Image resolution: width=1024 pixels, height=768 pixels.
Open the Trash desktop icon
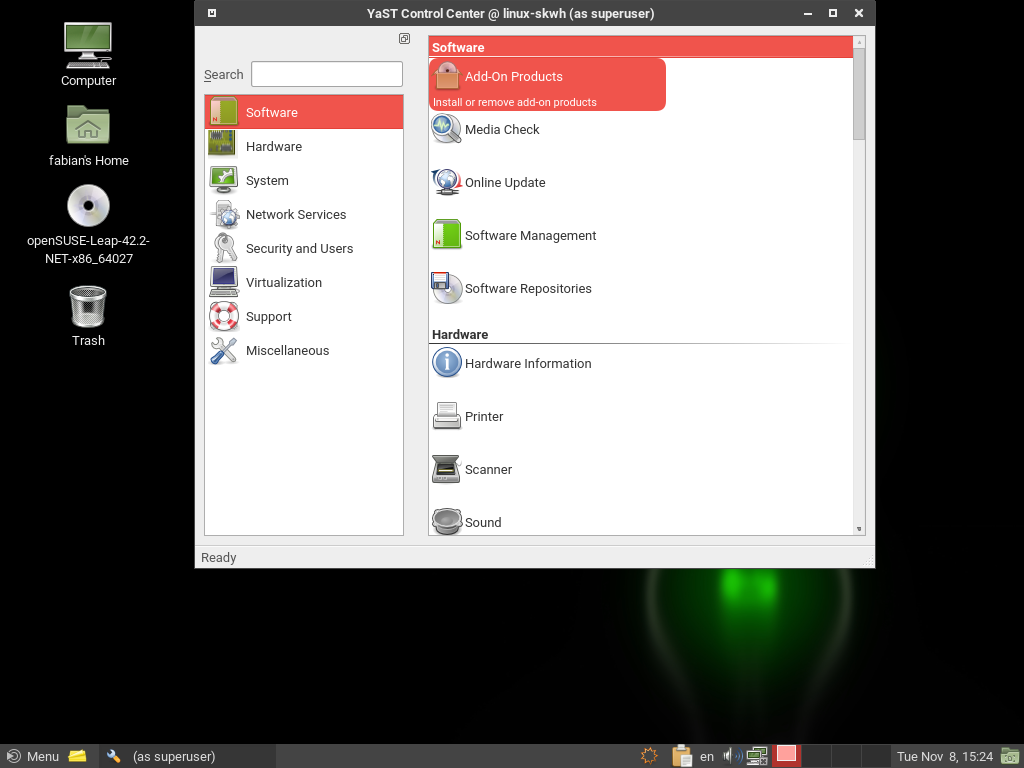(x=88, y=308)
